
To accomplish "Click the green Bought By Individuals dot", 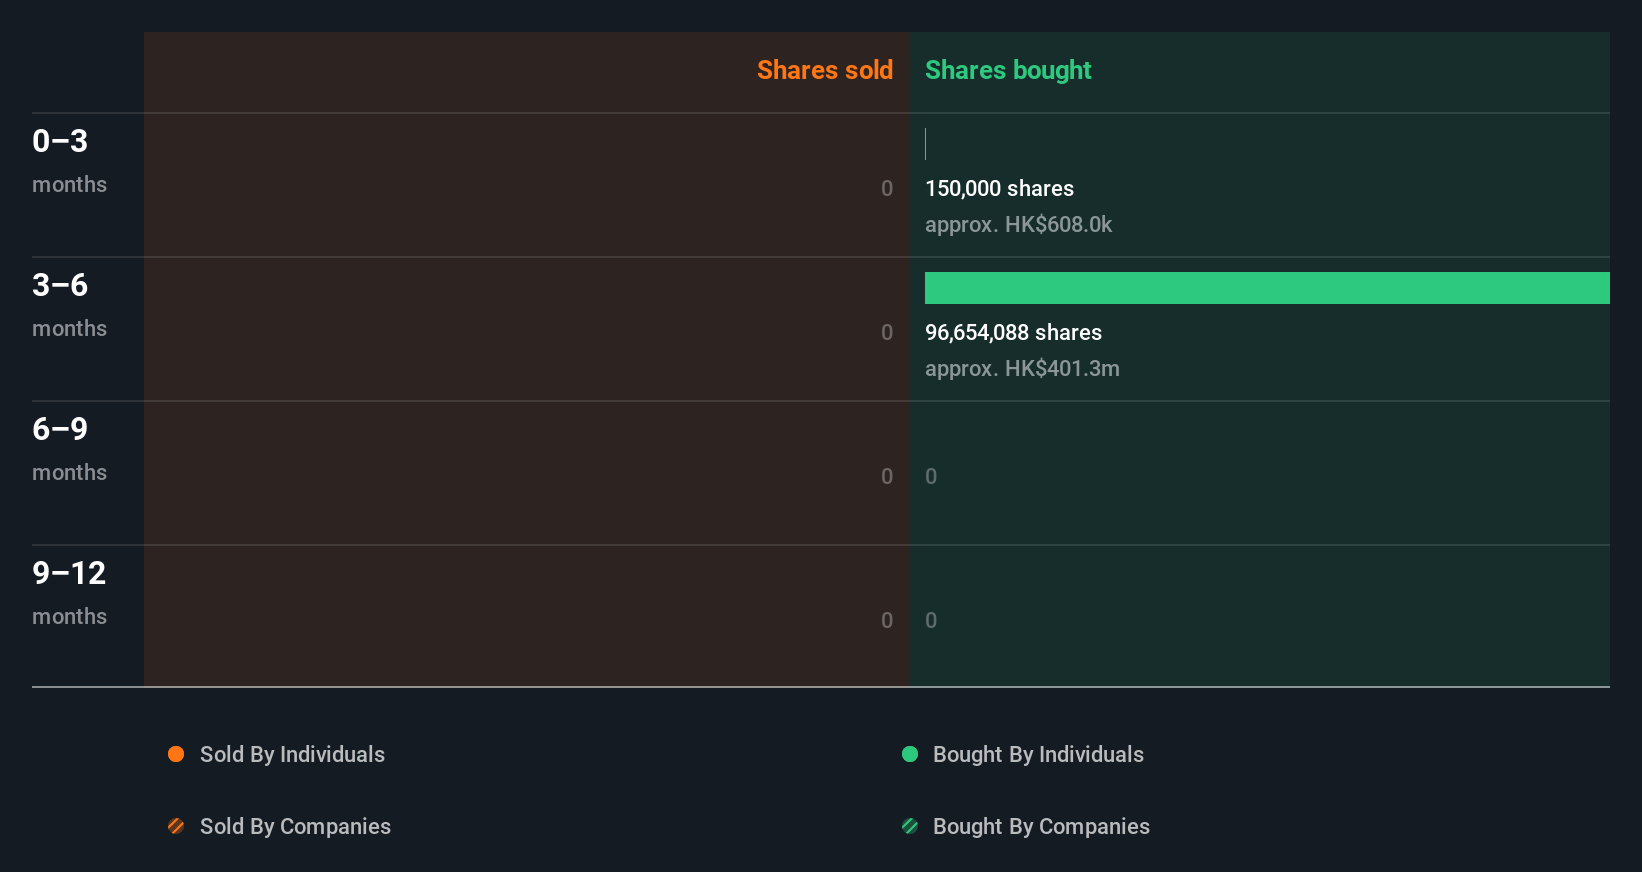I will tap(910, 754).
